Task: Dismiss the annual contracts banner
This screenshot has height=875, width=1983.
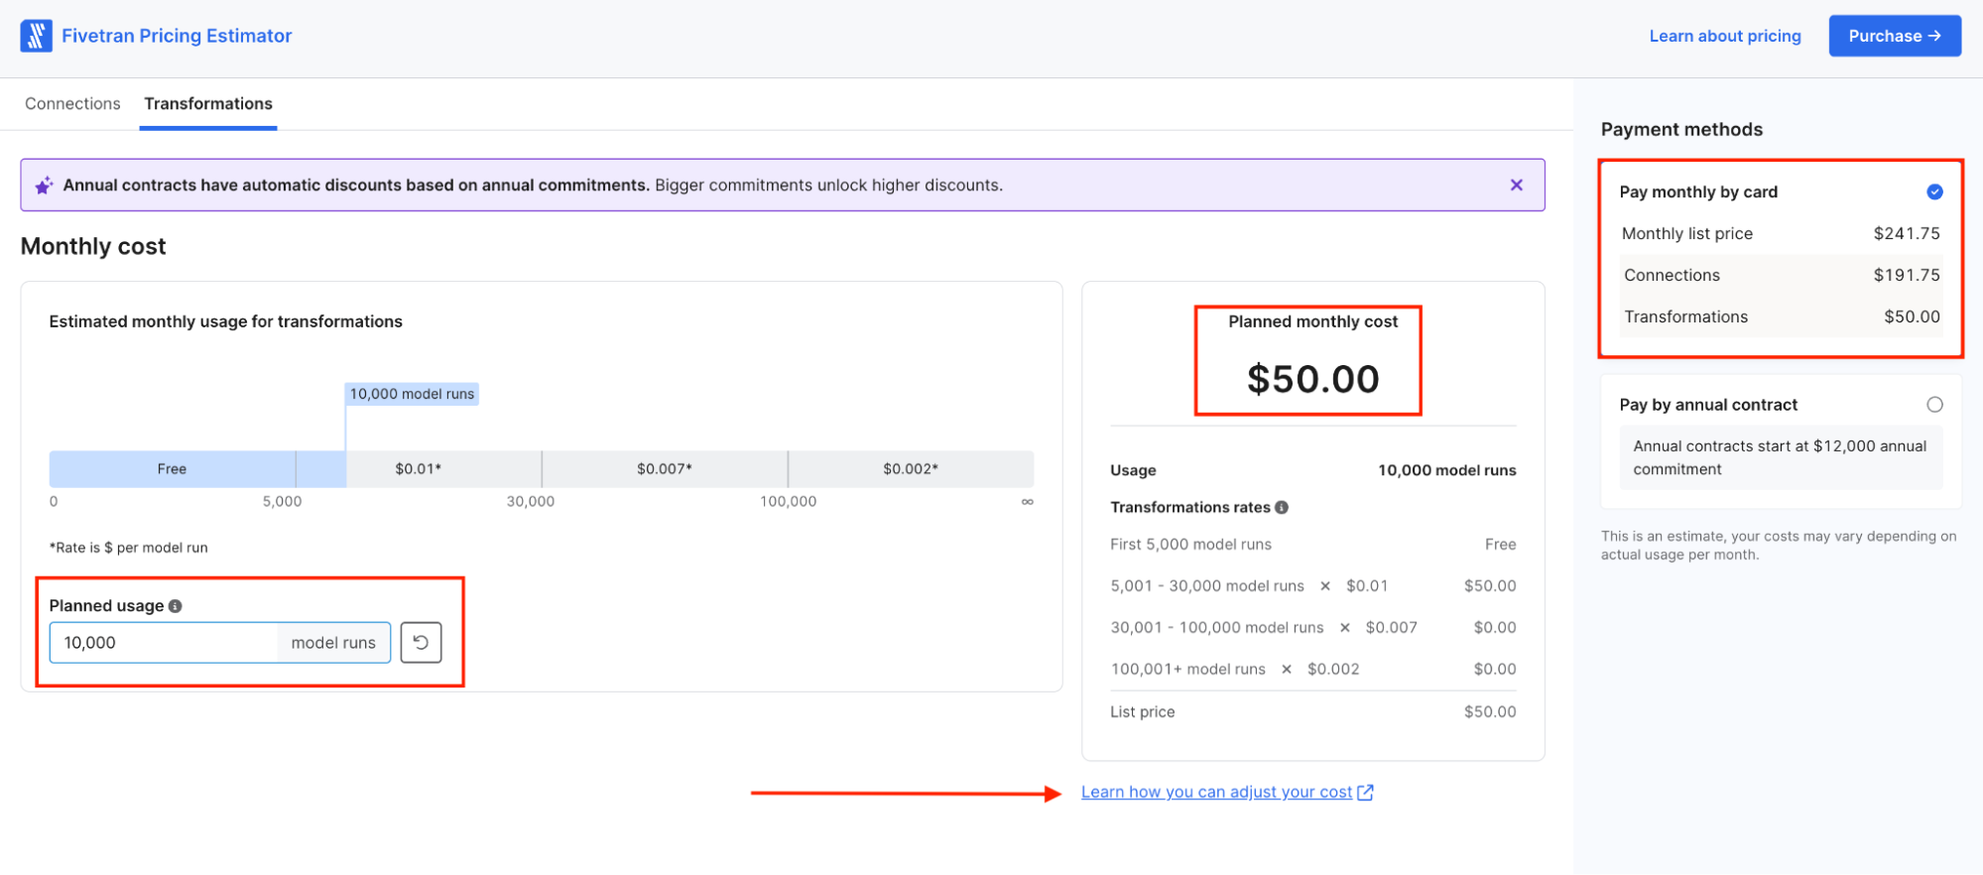Action: 1516,185
